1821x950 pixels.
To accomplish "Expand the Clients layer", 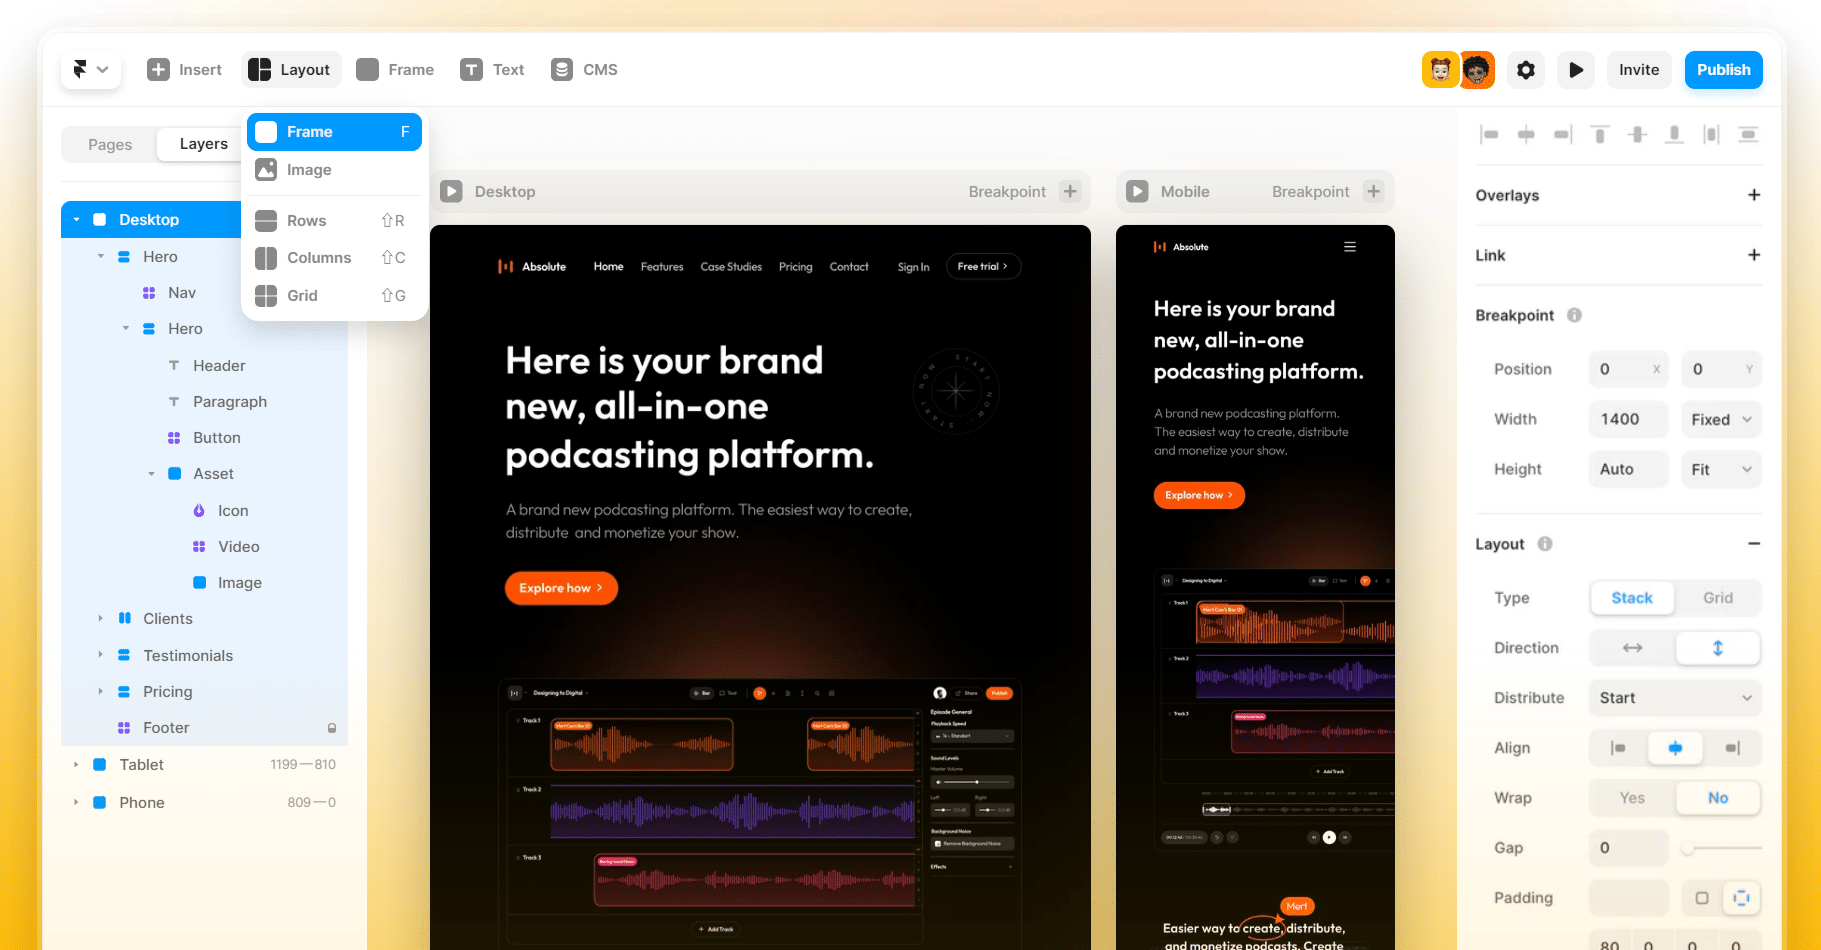I will click(100, 619).
